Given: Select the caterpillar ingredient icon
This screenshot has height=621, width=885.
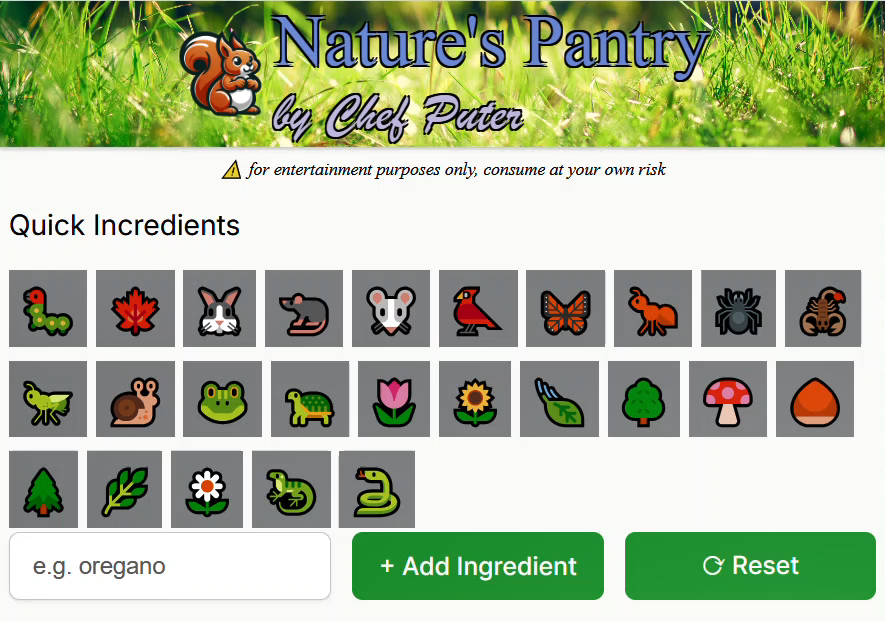Looking at the screenshot, I should 48,308.
